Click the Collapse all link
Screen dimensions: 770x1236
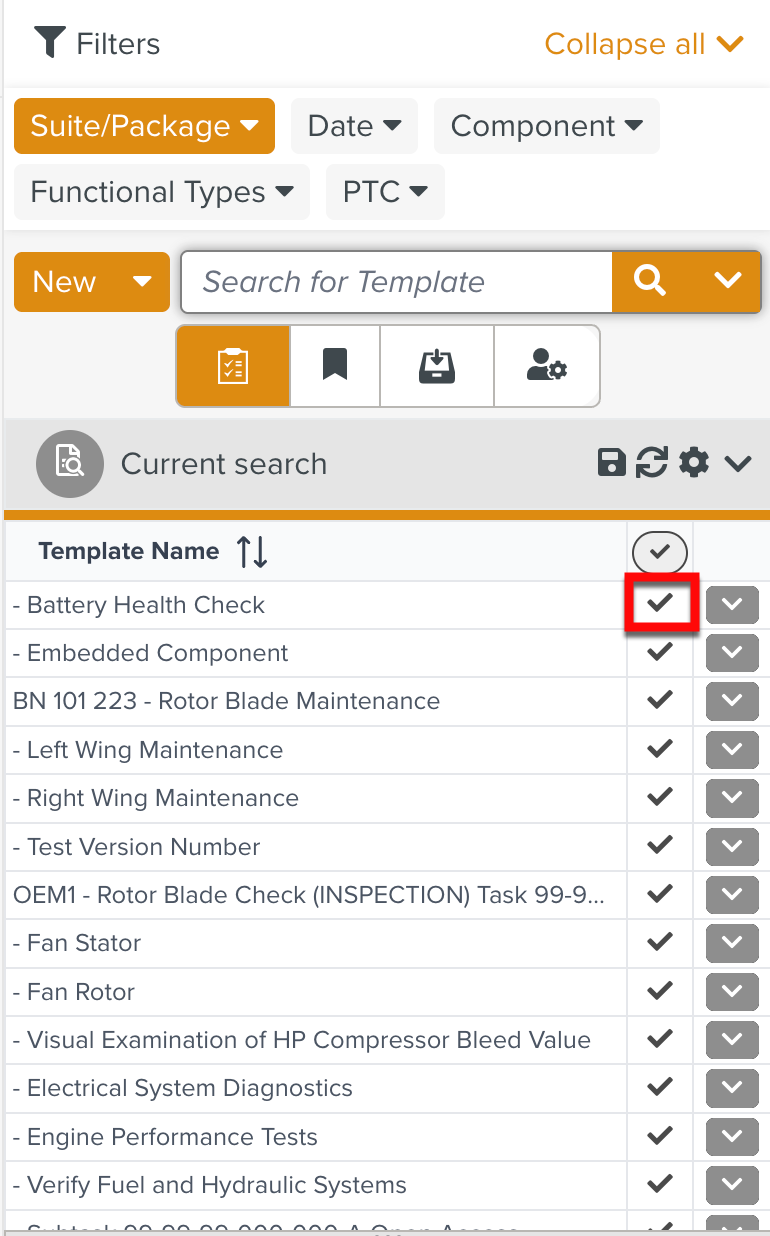[643, 44]
